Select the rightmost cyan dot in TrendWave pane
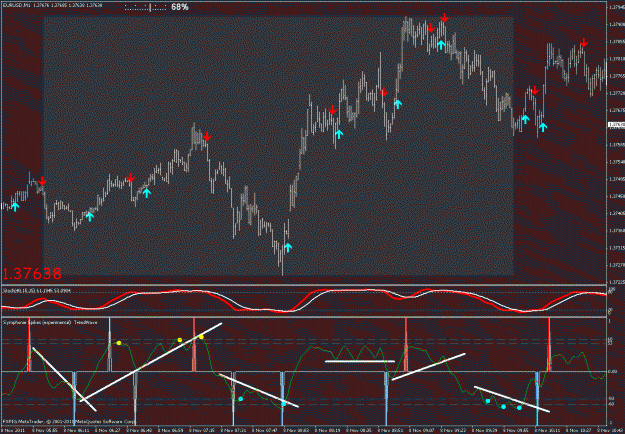 click(x=519, y=408)
